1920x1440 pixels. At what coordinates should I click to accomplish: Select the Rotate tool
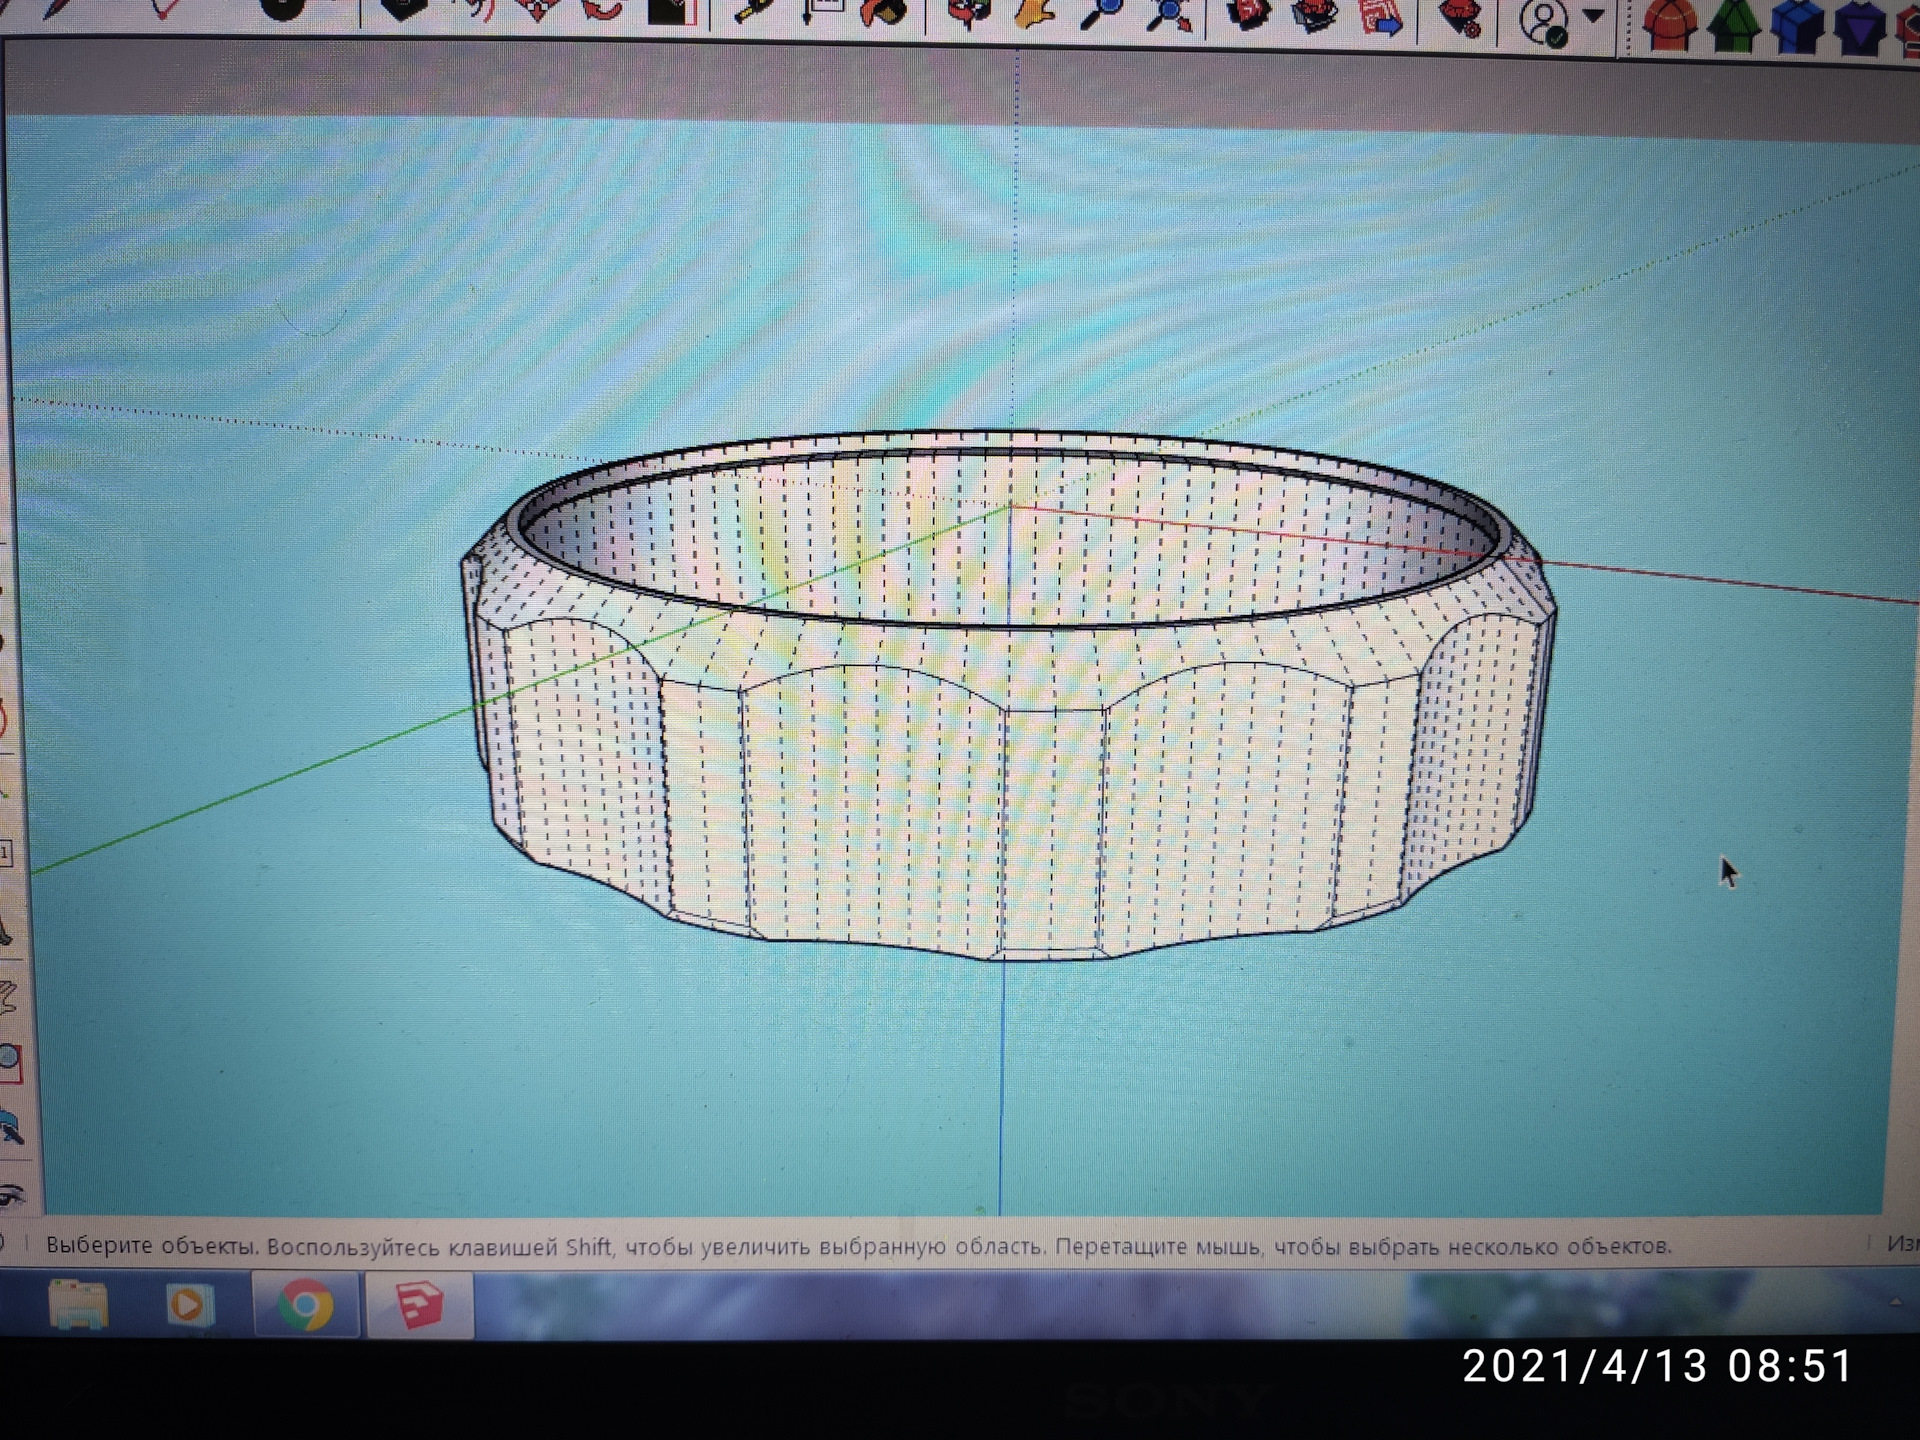(601, 12)
